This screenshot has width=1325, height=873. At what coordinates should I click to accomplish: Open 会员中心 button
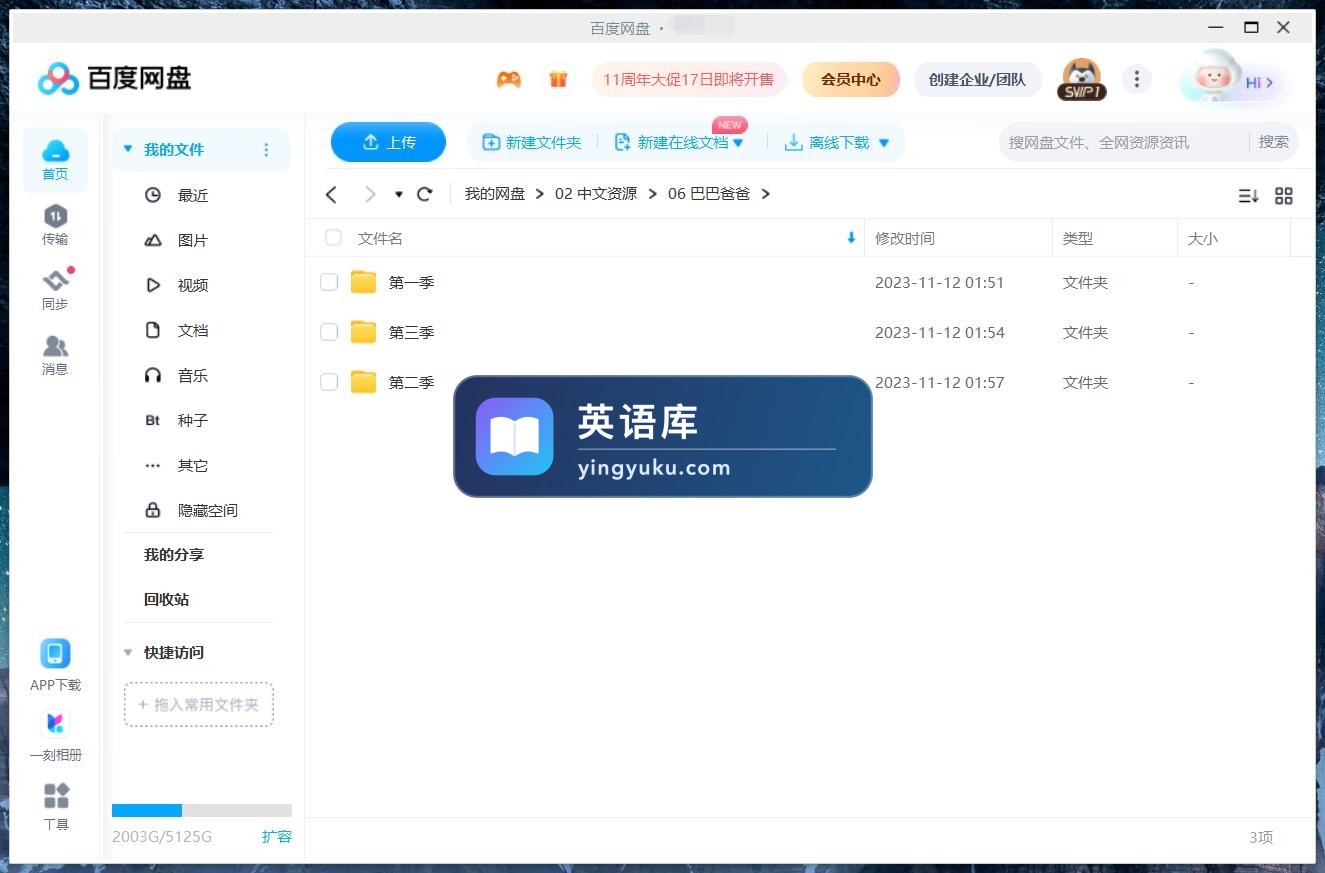851,79
